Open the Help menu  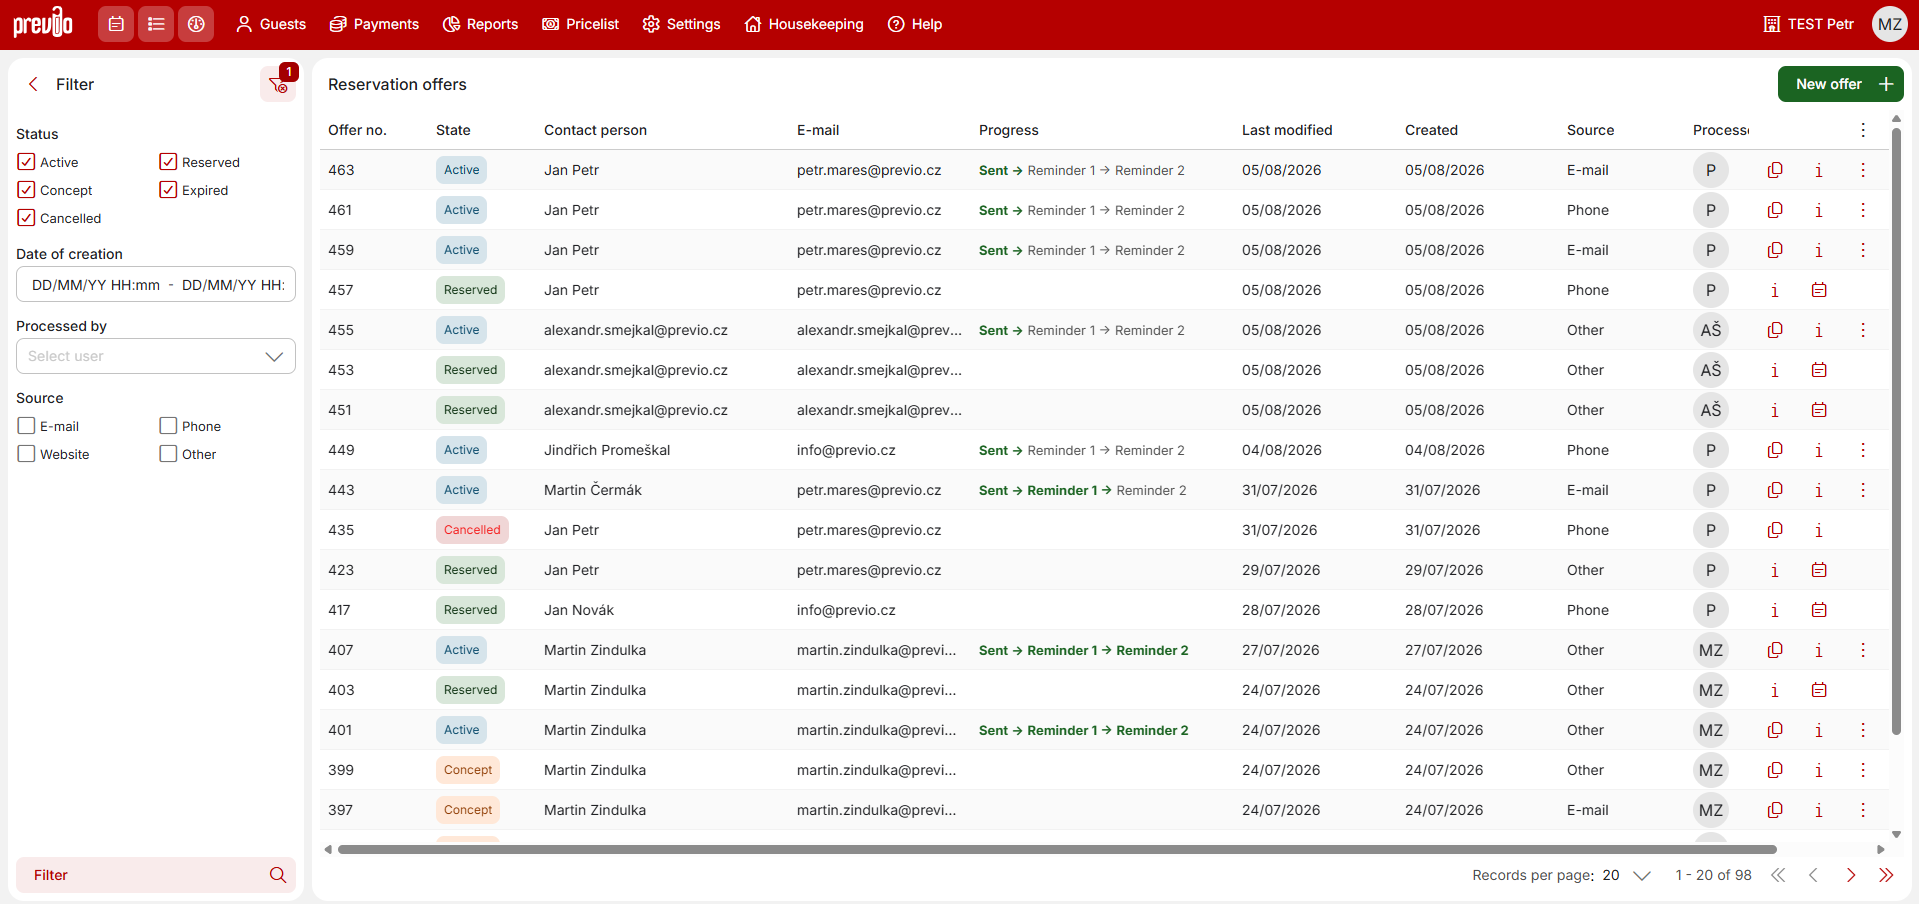915,24
